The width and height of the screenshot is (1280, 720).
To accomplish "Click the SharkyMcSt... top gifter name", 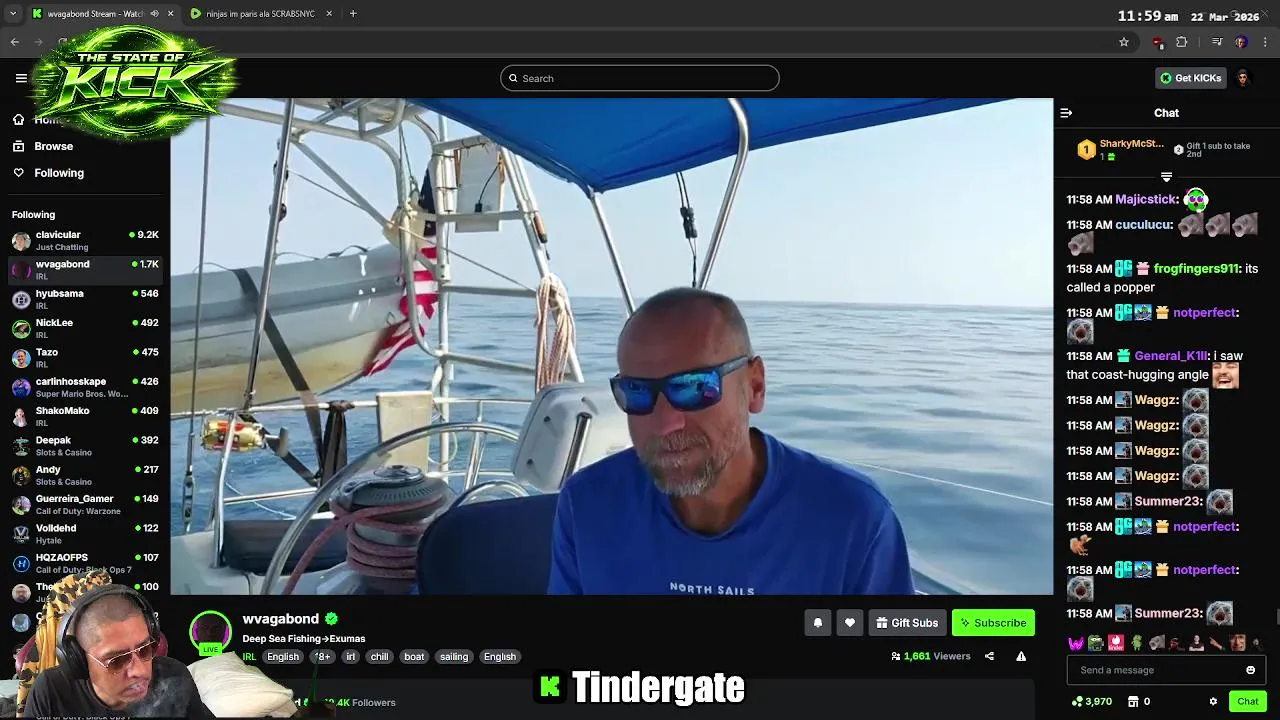I will (1131, 144).
